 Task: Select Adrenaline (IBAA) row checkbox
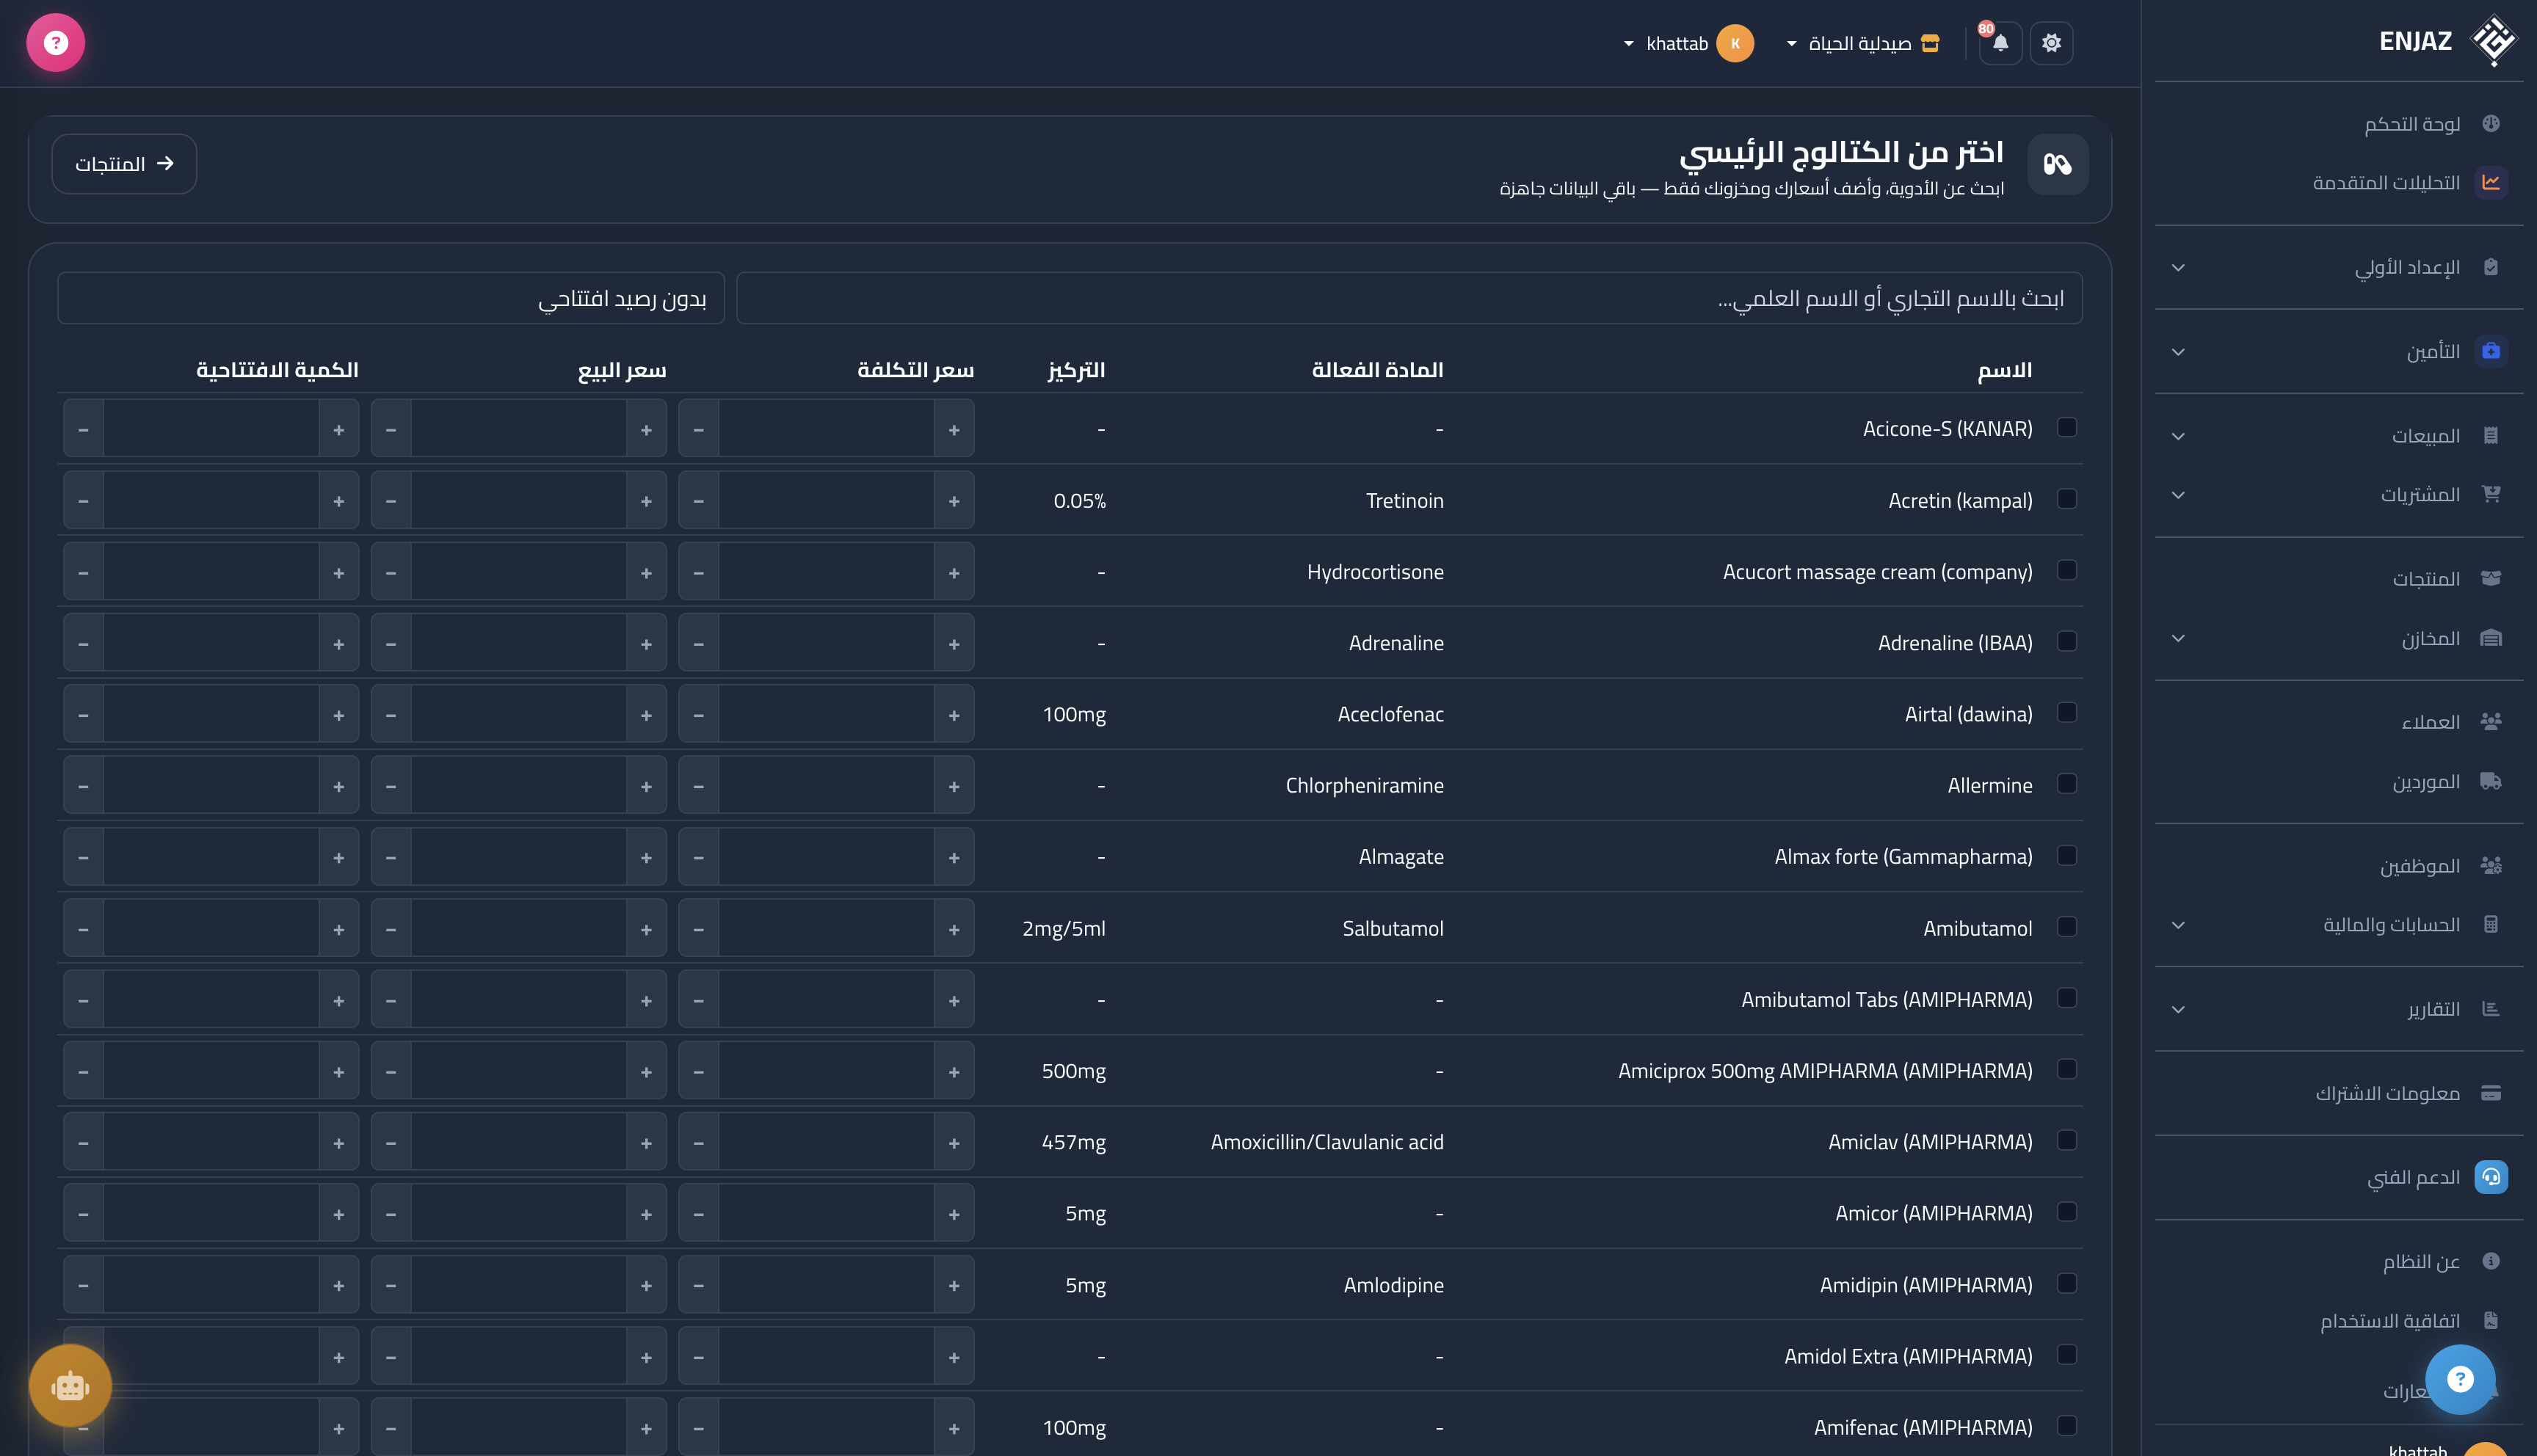(2067, 641)
